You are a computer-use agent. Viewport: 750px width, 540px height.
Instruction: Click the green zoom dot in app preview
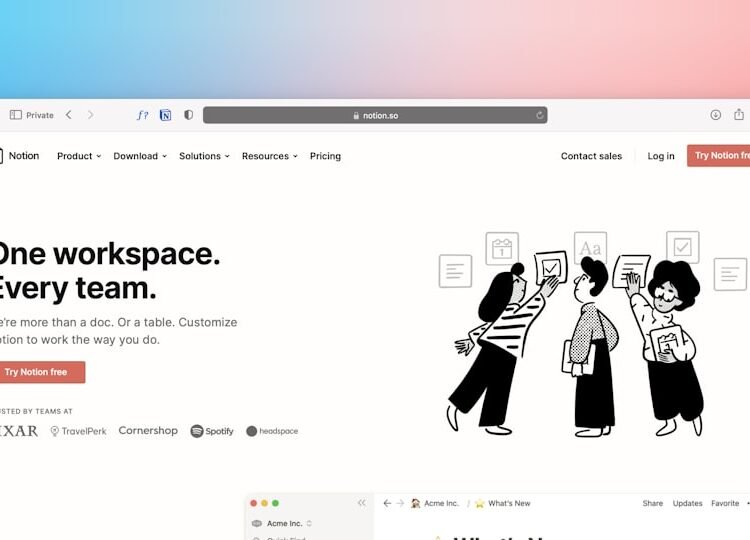click(276, 503)
